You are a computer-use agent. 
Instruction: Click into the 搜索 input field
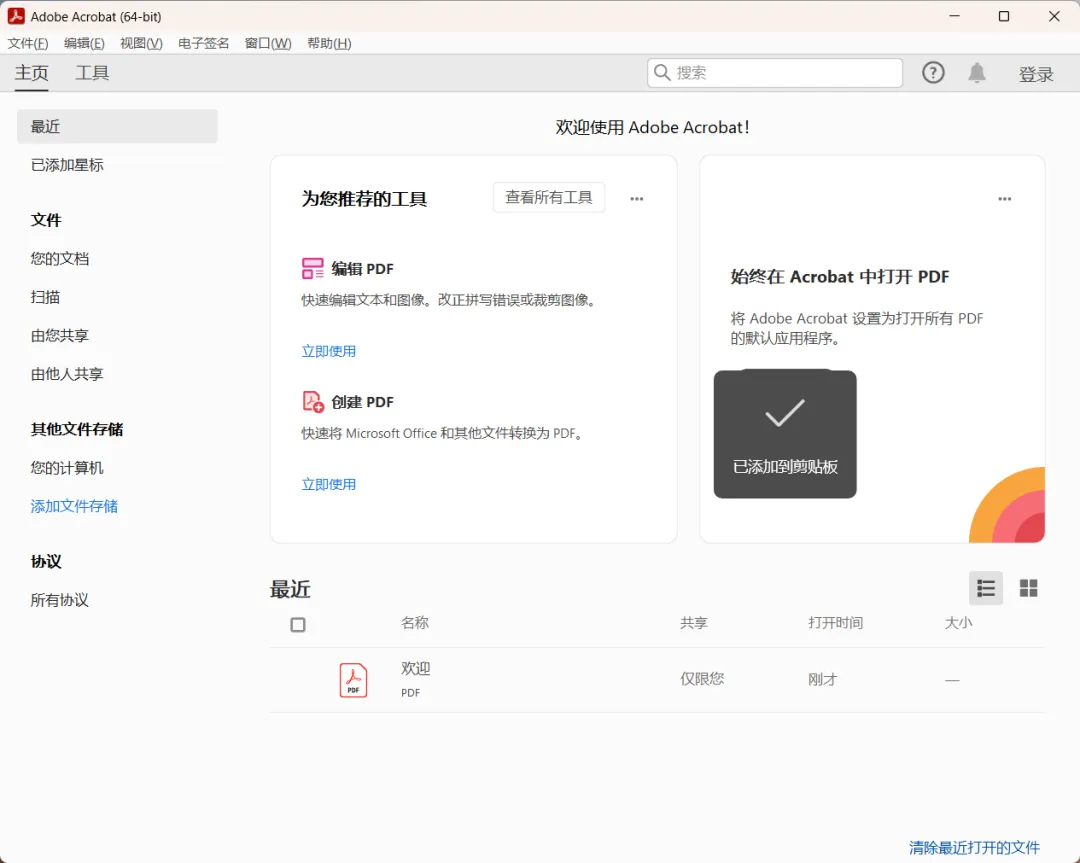point(775,72)
